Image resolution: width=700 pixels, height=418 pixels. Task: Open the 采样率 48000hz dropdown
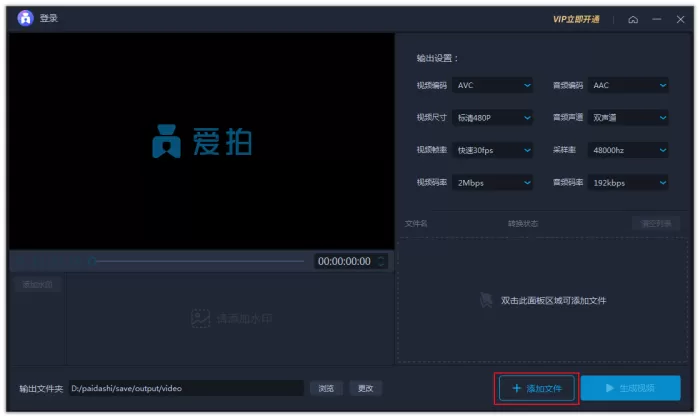pyautogui.click(x=628, y=150)
